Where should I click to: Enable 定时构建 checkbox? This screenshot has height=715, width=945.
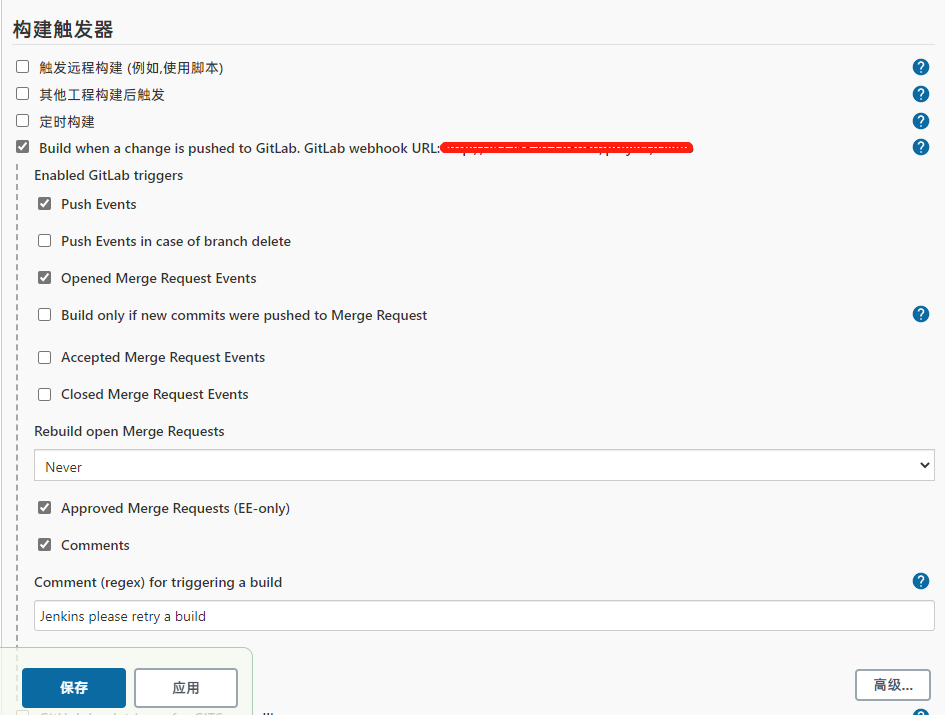22,121
